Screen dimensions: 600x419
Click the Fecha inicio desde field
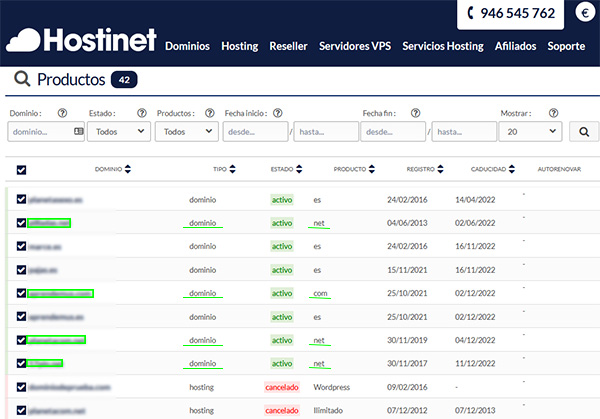click(x=256, y=132)
